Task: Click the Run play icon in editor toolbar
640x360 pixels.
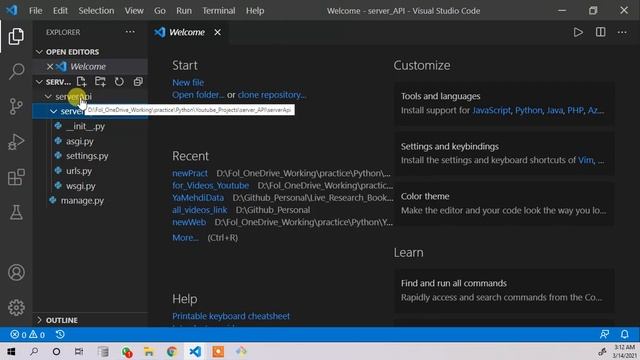Action: tap(578, 32)
